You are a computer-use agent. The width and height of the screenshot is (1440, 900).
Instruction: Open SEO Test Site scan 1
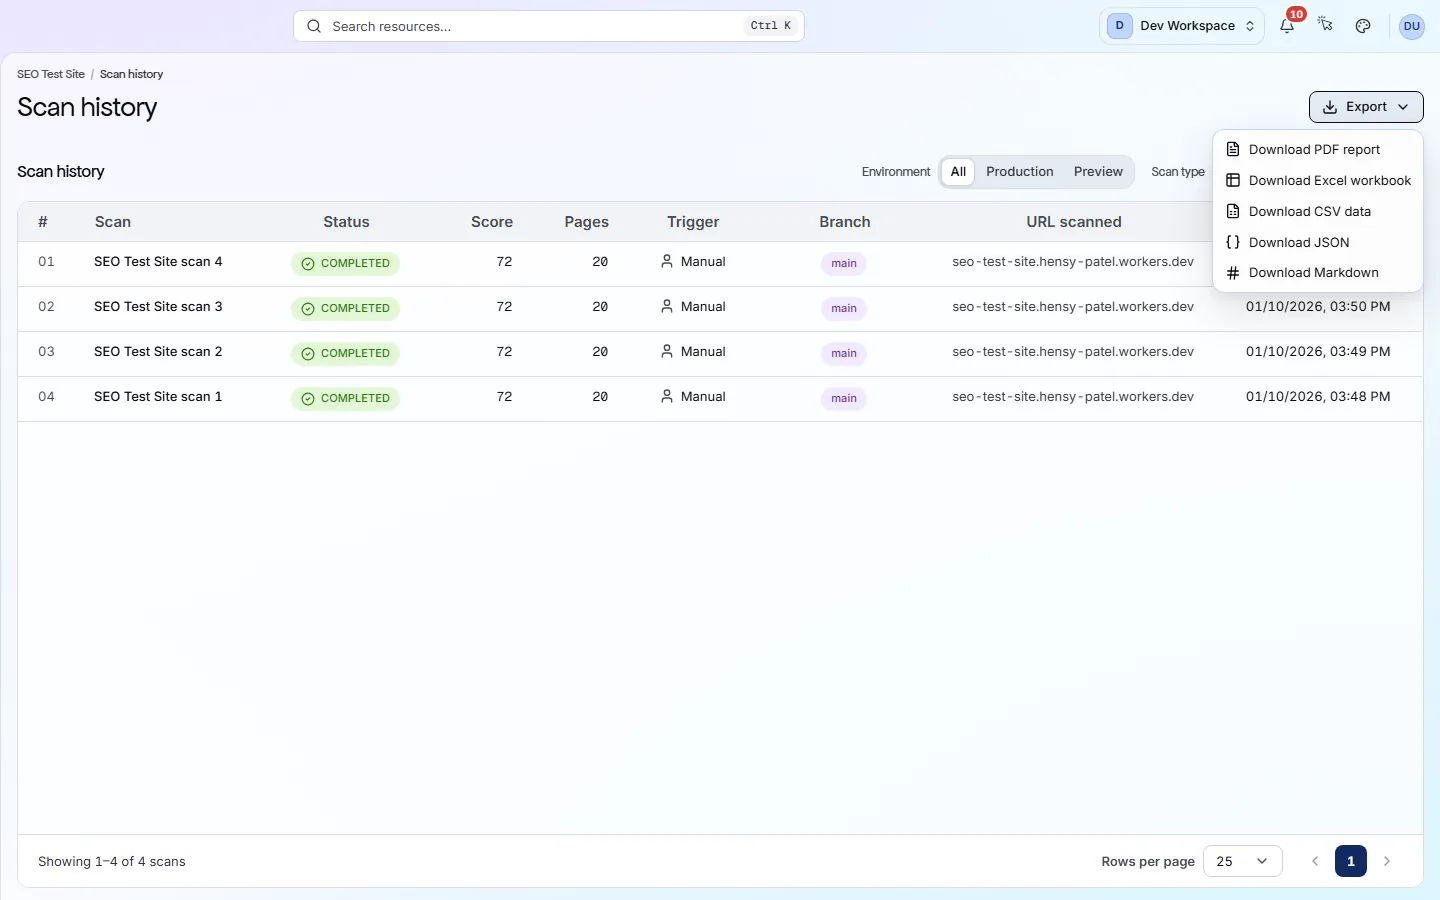[158, 397]
